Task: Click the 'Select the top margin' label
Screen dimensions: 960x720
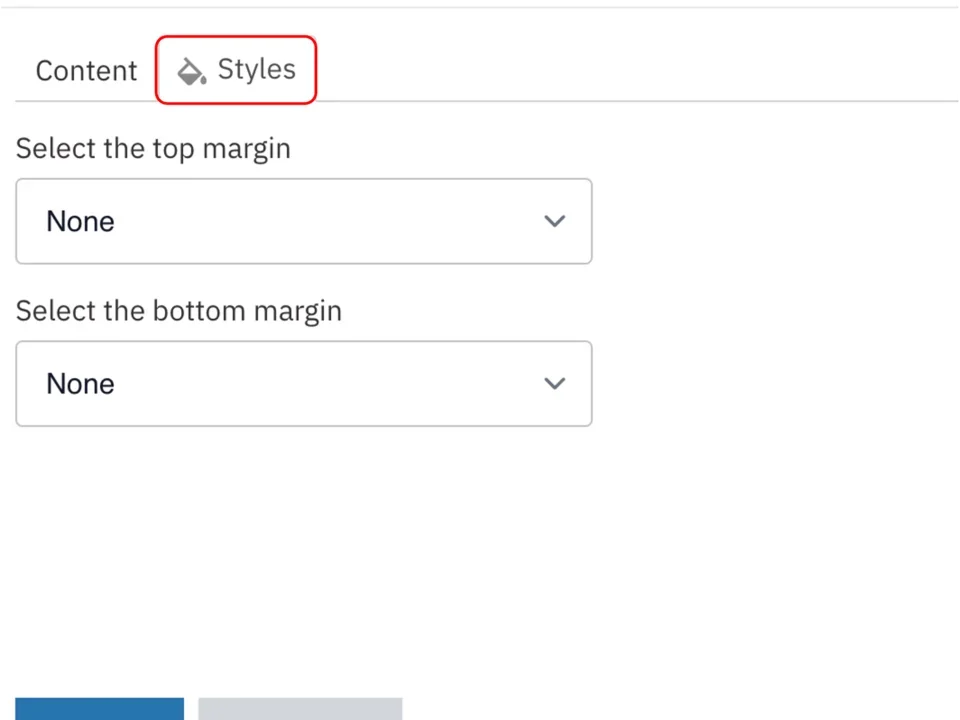Action: [x=153, y=148]
